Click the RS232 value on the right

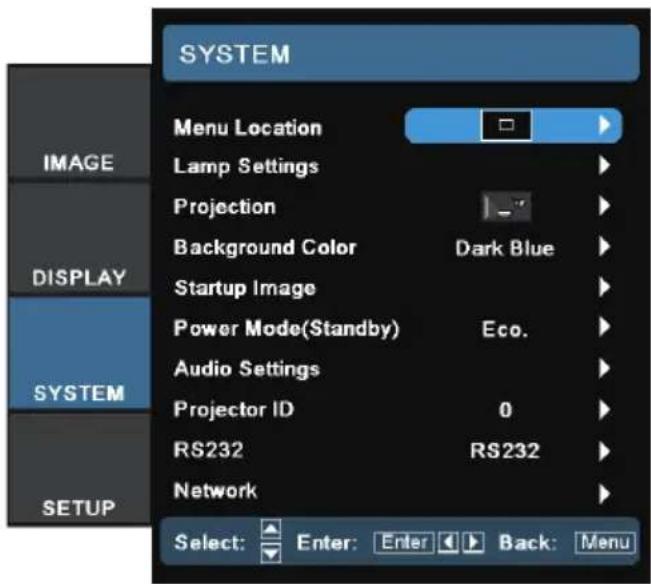tap(505, 451)
